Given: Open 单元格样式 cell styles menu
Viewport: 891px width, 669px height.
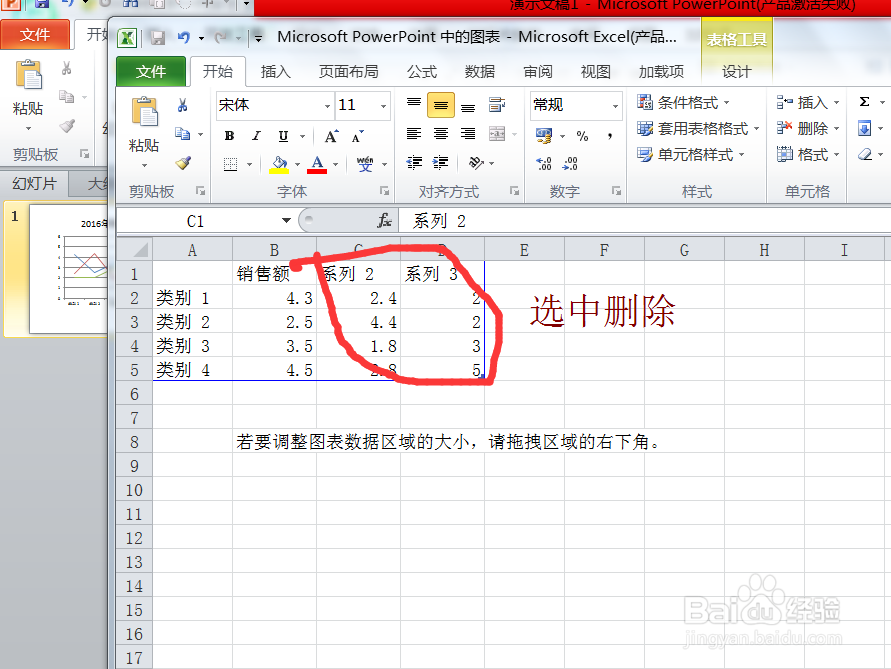Looking at the screenshot, I should [x=690, y=154].
